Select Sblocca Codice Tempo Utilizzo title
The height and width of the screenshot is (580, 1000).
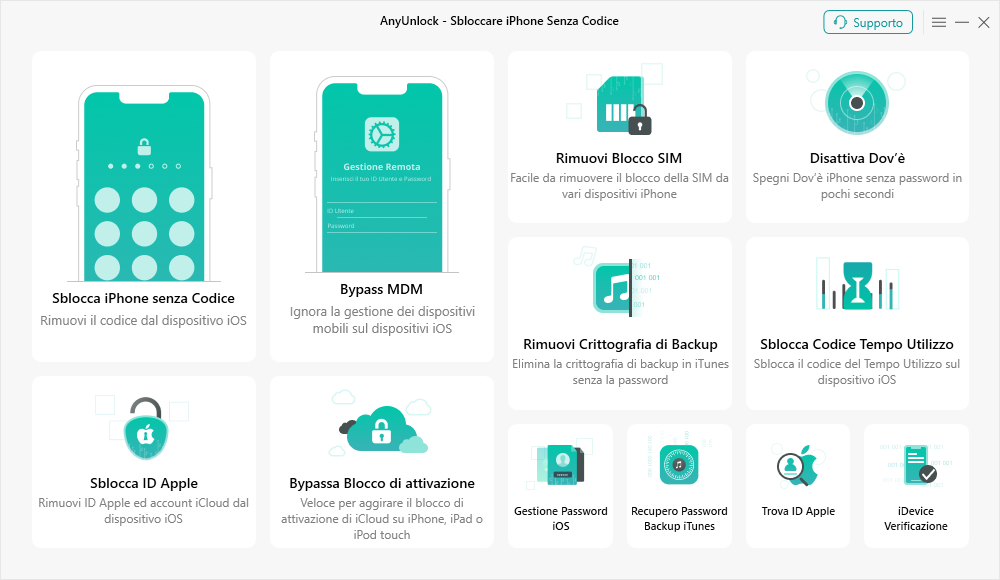click(857, 344)
